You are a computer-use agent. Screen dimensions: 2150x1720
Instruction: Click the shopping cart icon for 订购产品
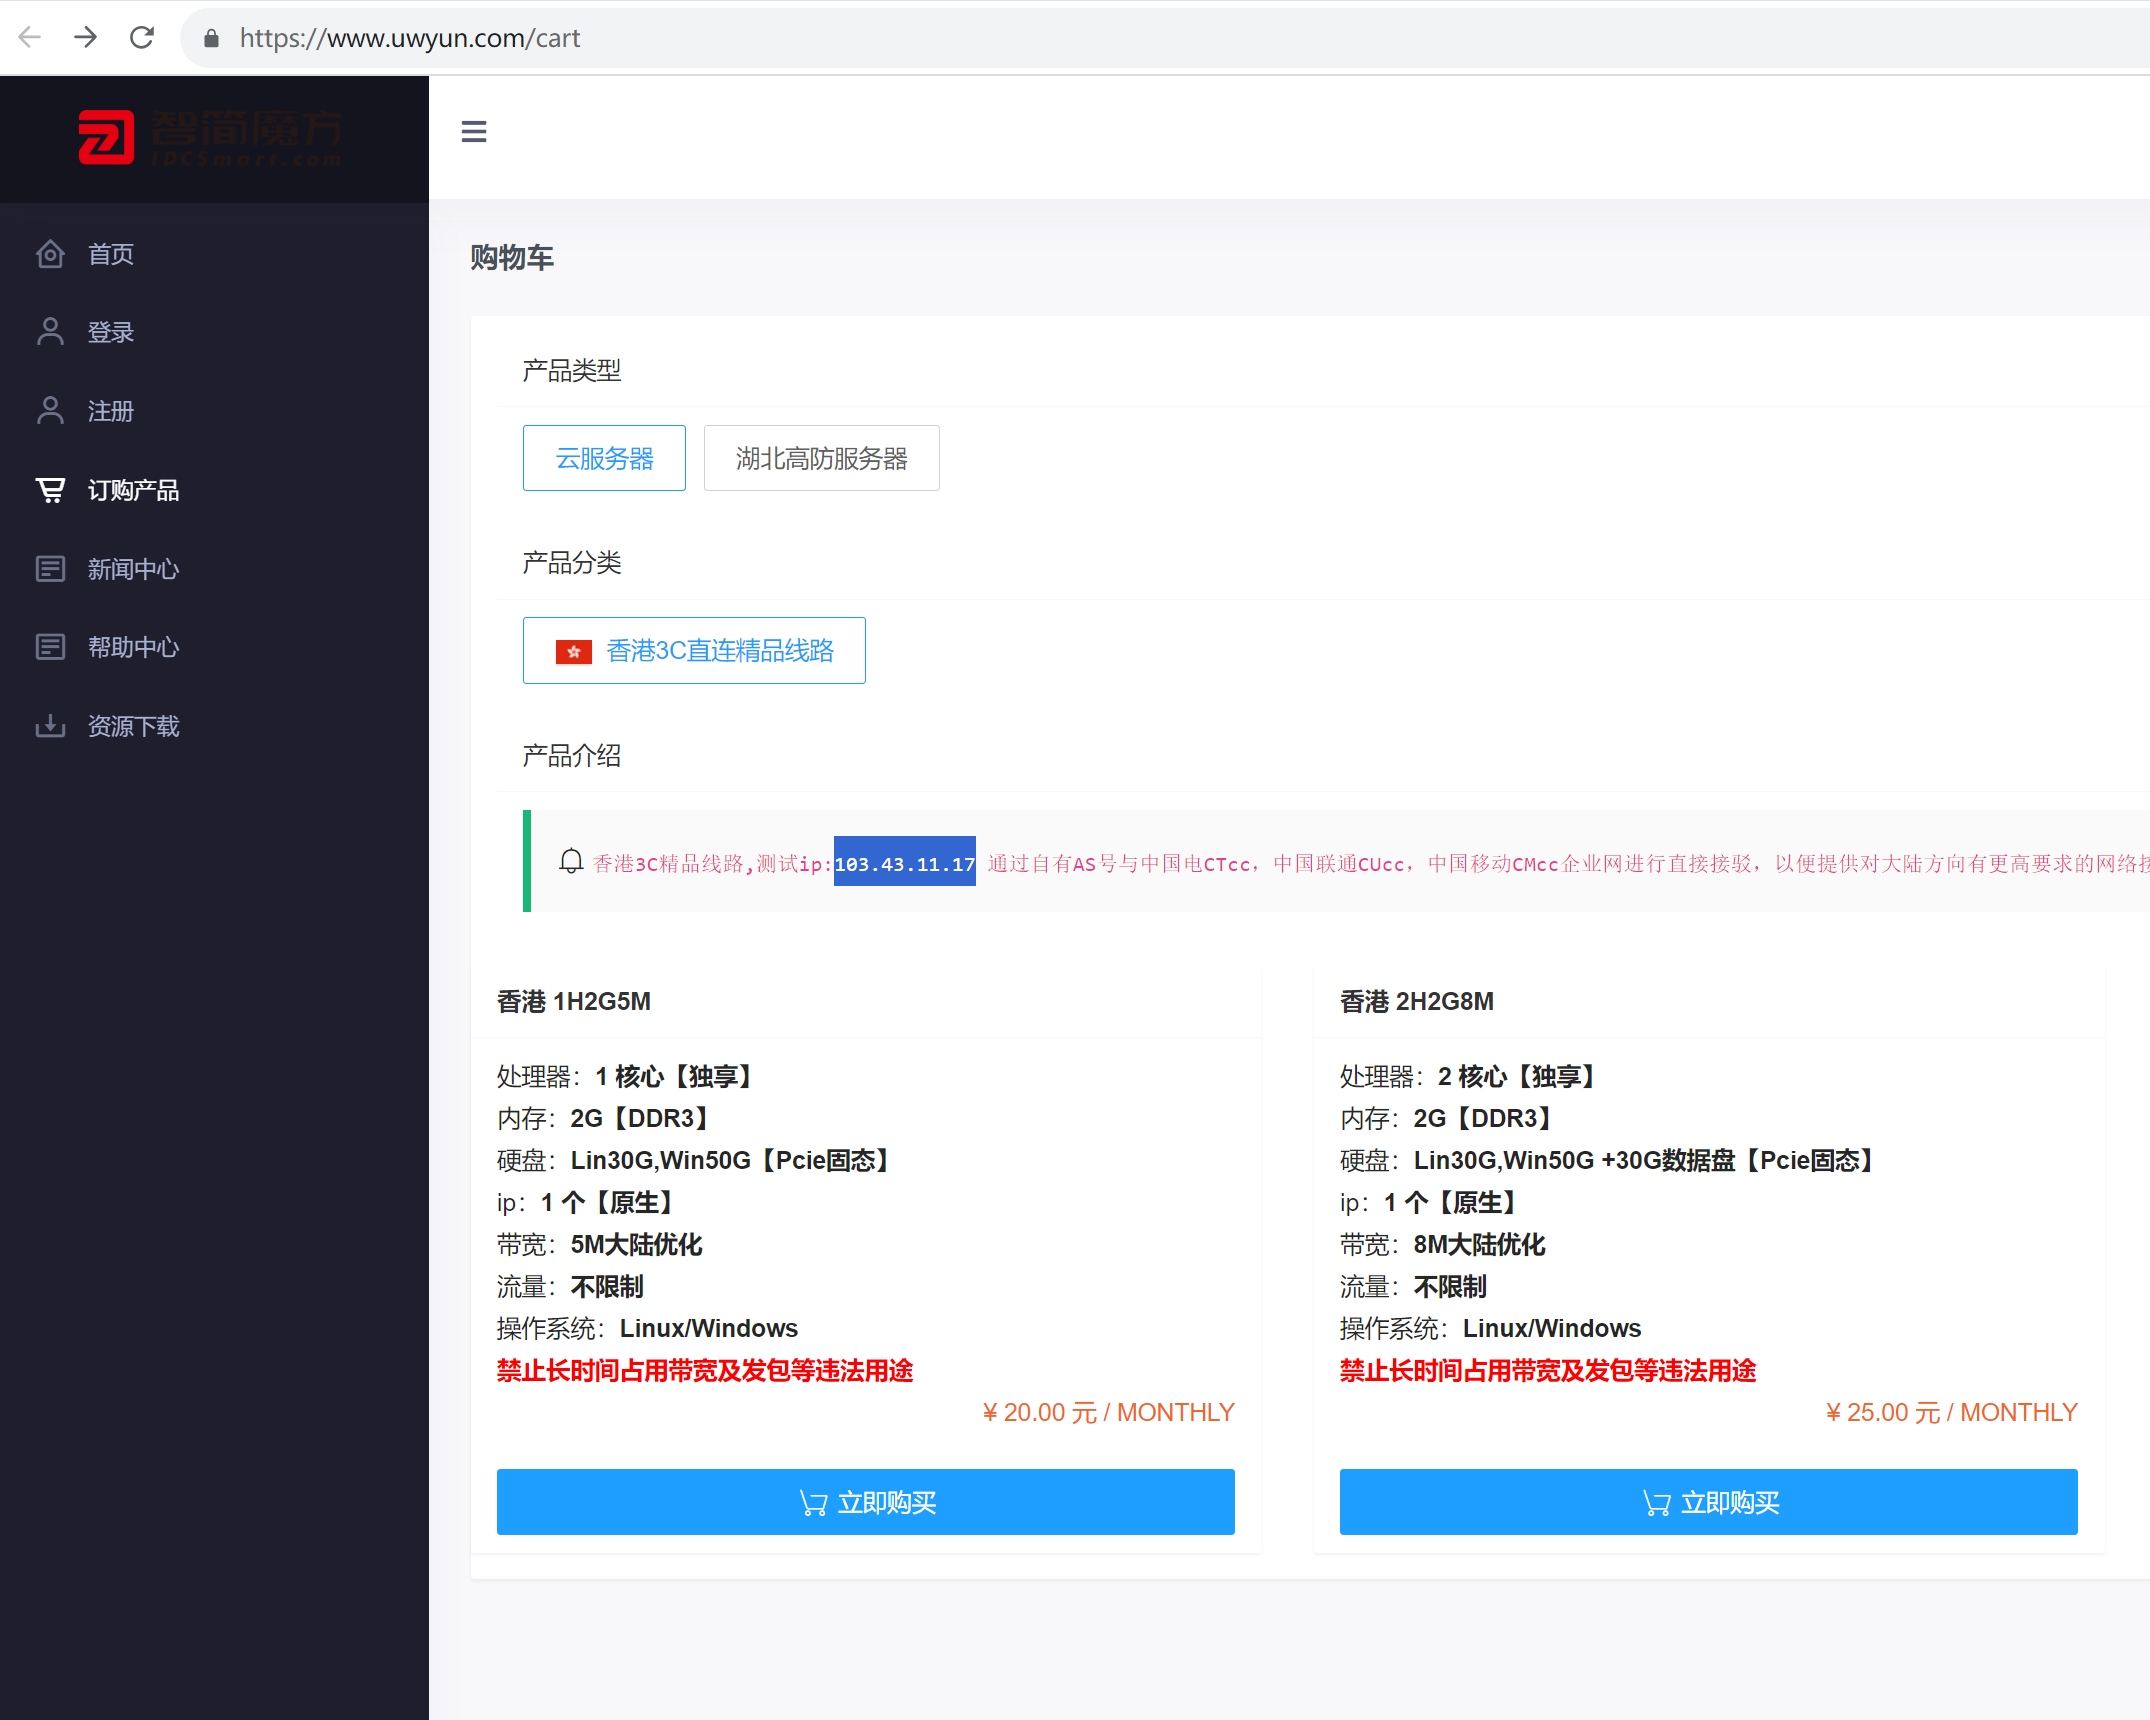[50, 490]
